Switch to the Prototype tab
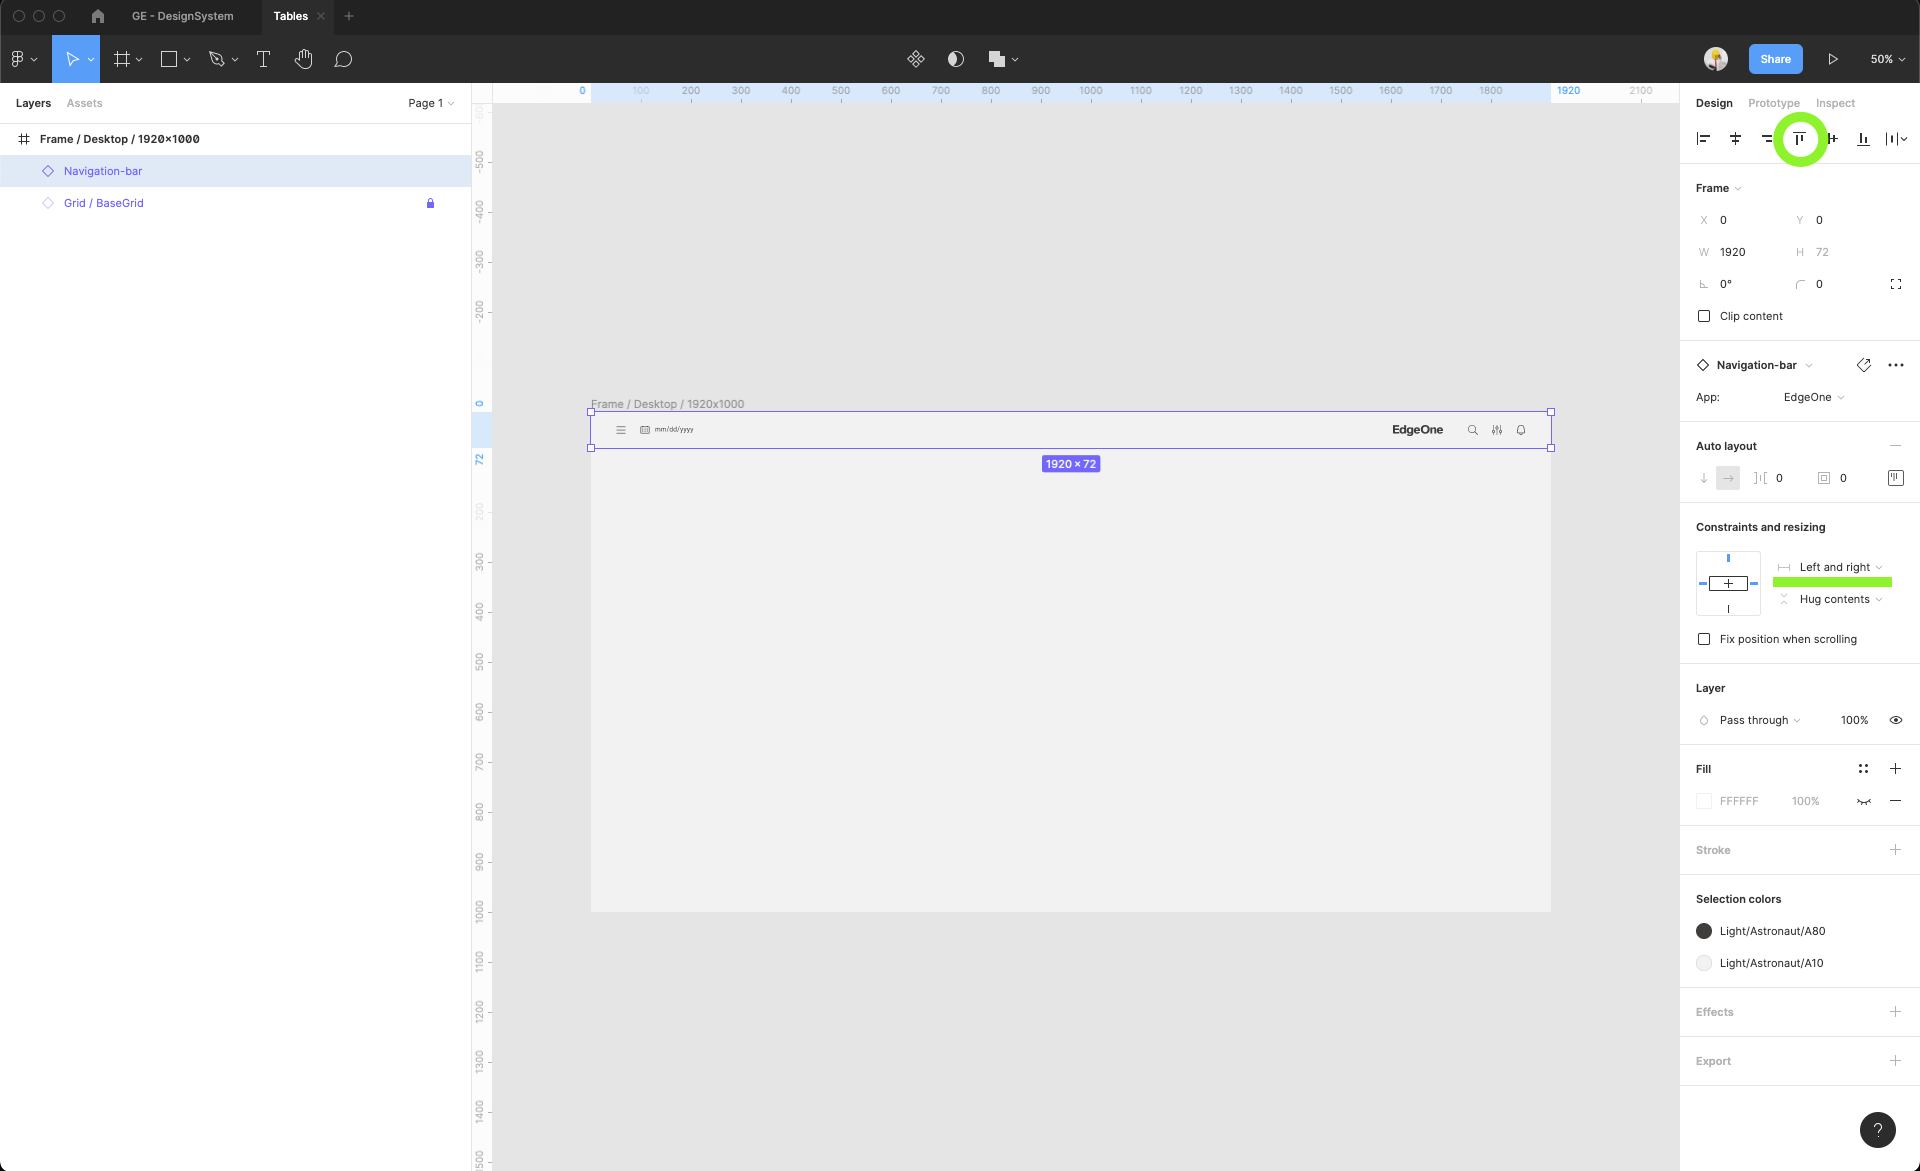Image resolution: width=1920 pixels, height=1171 pixels. [x=1773, y=103]
